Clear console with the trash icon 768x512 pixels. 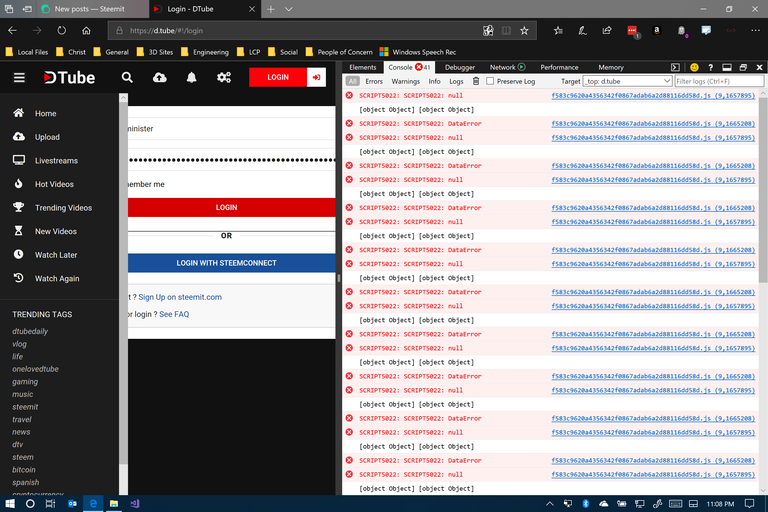pos(476,81)
